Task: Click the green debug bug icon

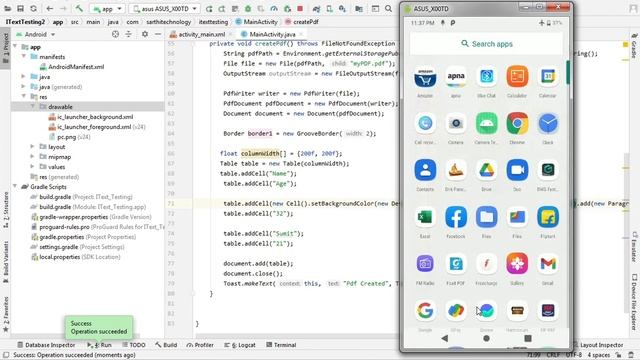Action: (x=248, y=9)
